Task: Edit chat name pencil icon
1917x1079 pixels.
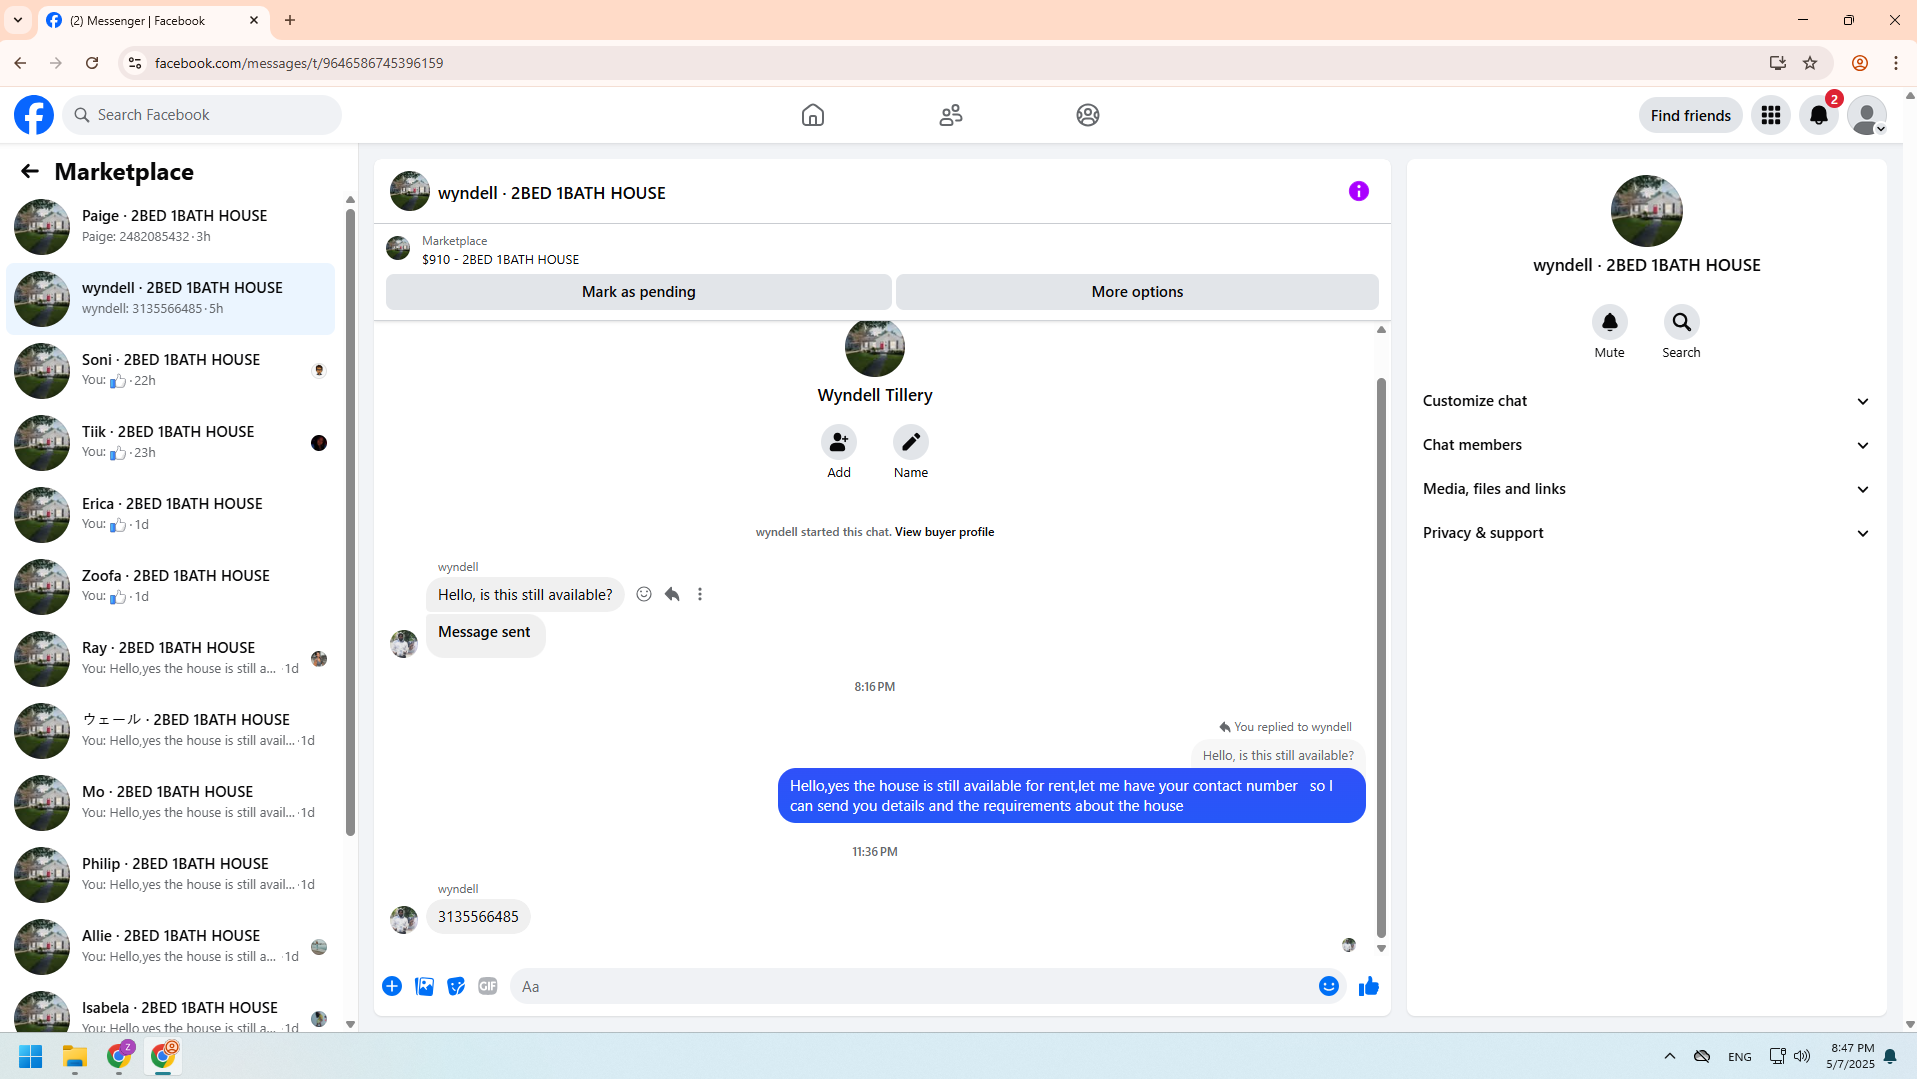Action: [910, 442]
